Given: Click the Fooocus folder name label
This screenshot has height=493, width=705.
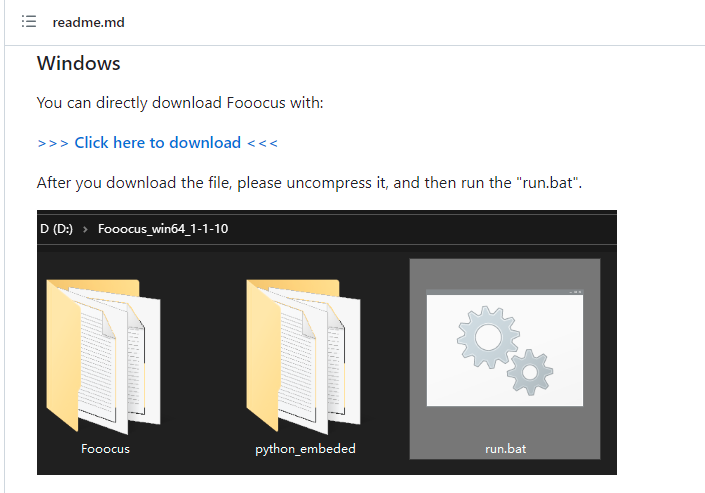Looking at the screenshot, I should click(x=105, y=449).
